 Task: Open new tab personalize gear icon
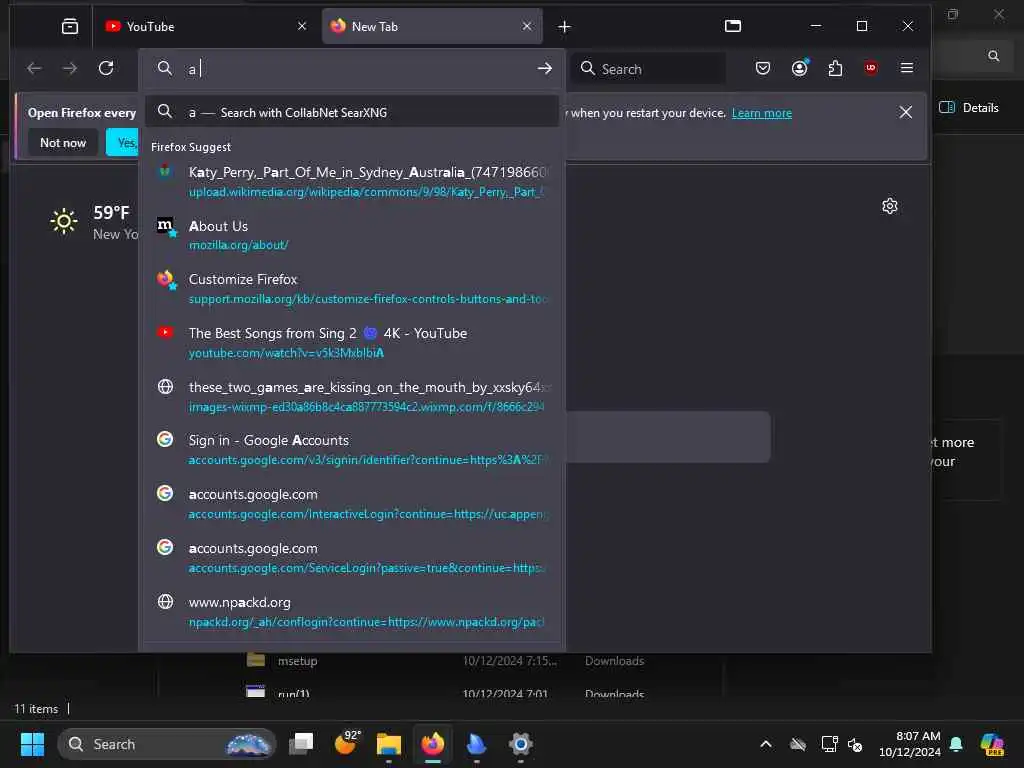tap(889, 206)
